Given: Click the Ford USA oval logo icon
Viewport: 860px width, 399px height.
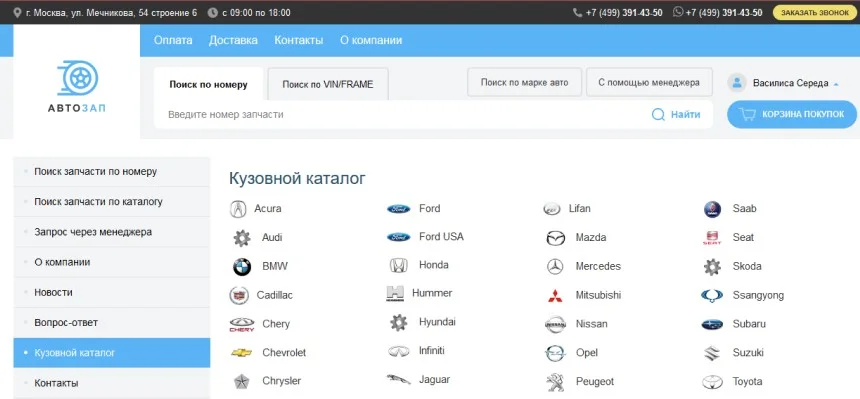Looking at the screenshot, I should (399, 237).
